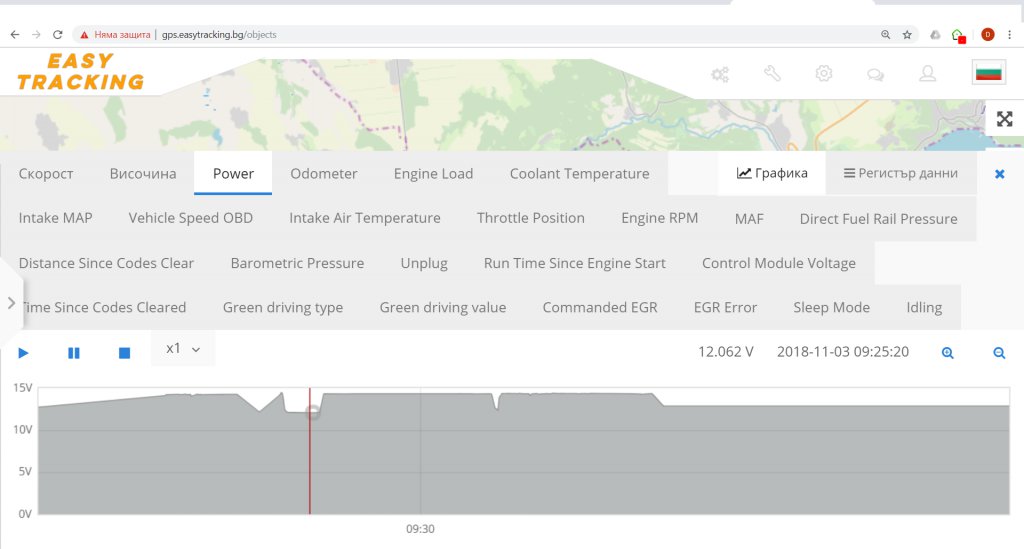Reload the page in the browser
1024x549 pixels.
(x=57, y=35)
